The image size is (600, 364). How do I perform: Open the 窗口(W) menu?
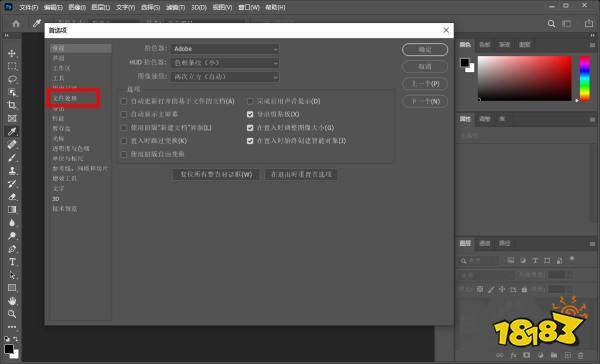pos(249,7)
